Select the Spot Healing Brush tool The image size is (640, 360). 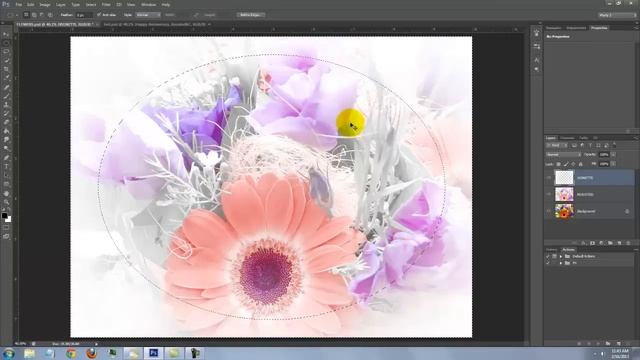pyautogui.click(x=6, y=87)
